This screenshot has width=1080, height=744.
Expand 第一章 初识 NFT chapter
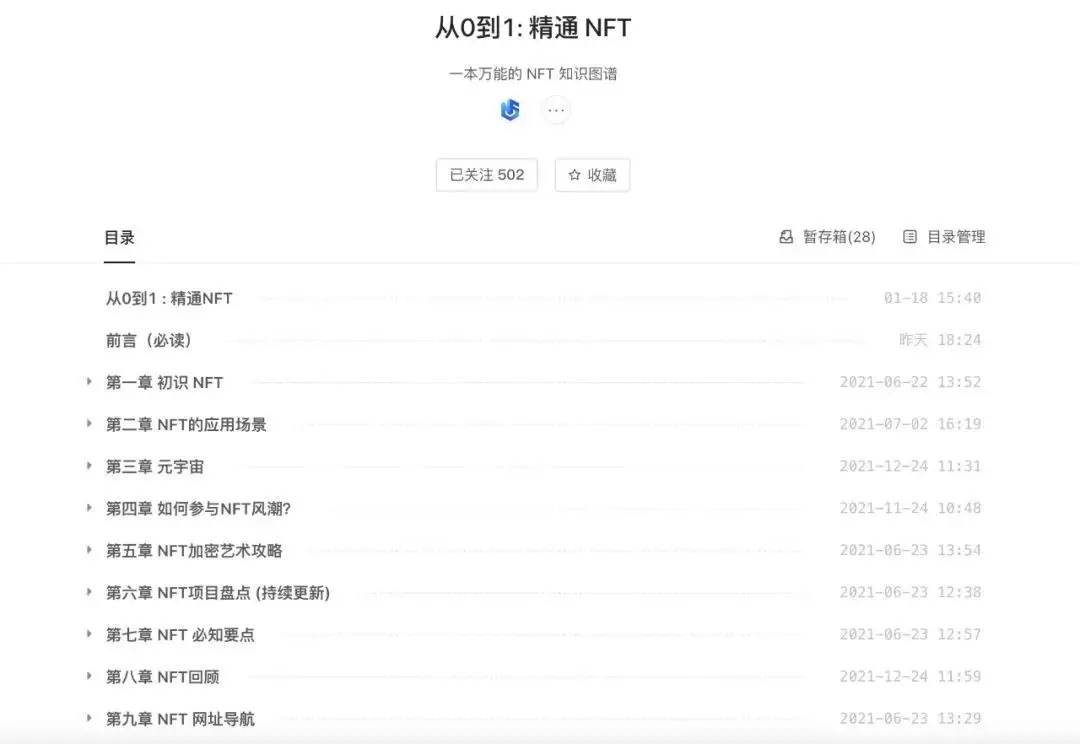coord(89,382)
